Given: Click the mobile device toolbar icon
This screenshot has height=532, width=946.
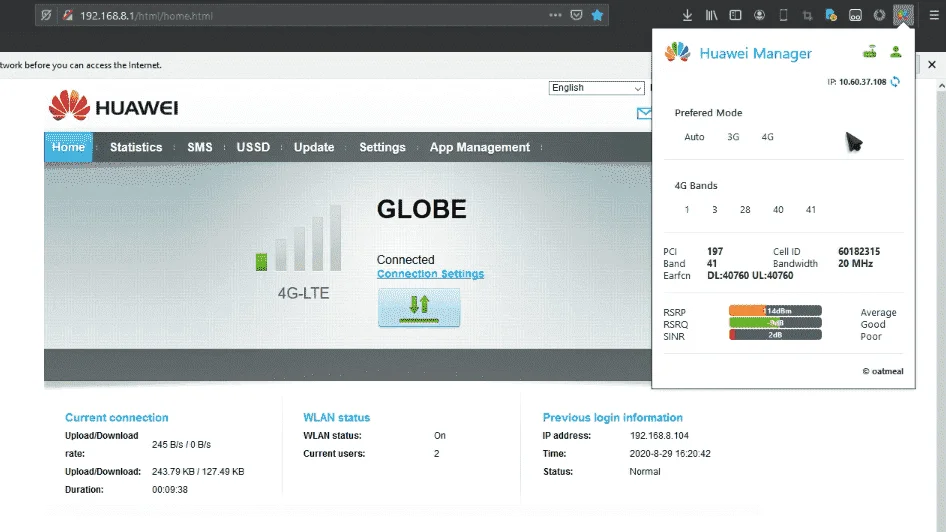Looking at the screenshot, I should (x=783, y=16).
